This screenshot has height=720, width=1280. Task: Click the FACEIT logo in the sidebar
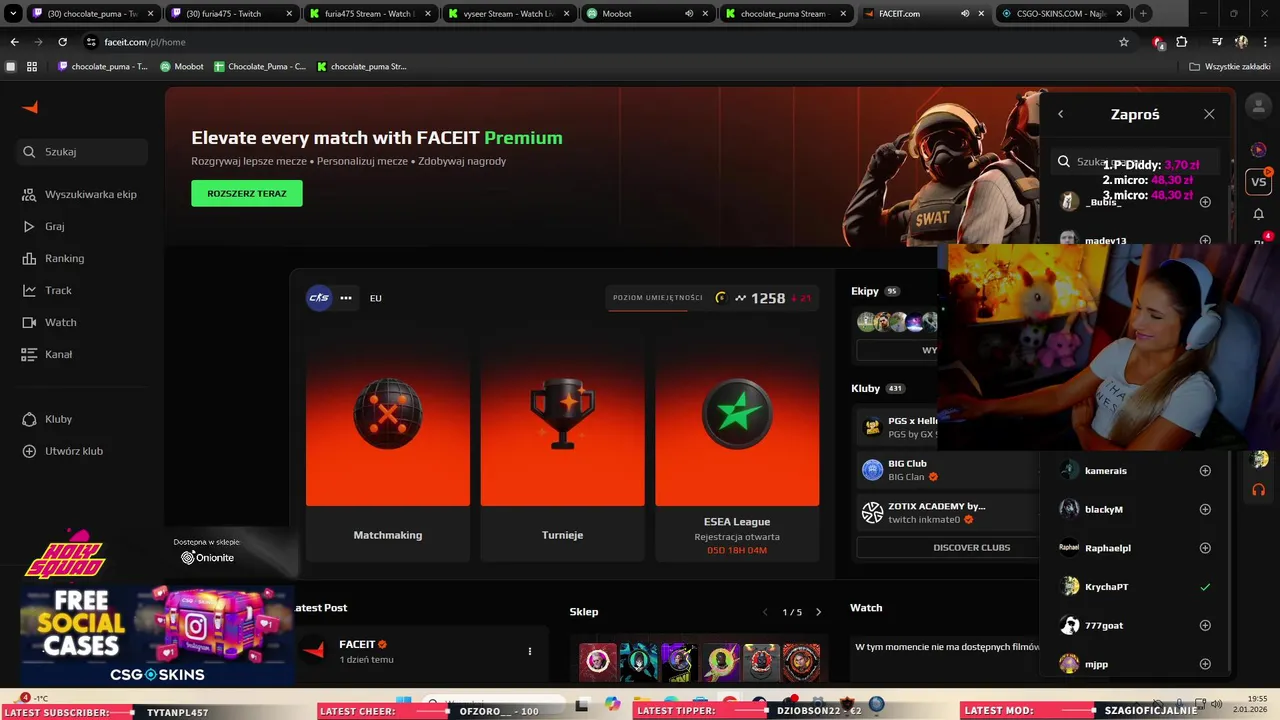point(30,107)
